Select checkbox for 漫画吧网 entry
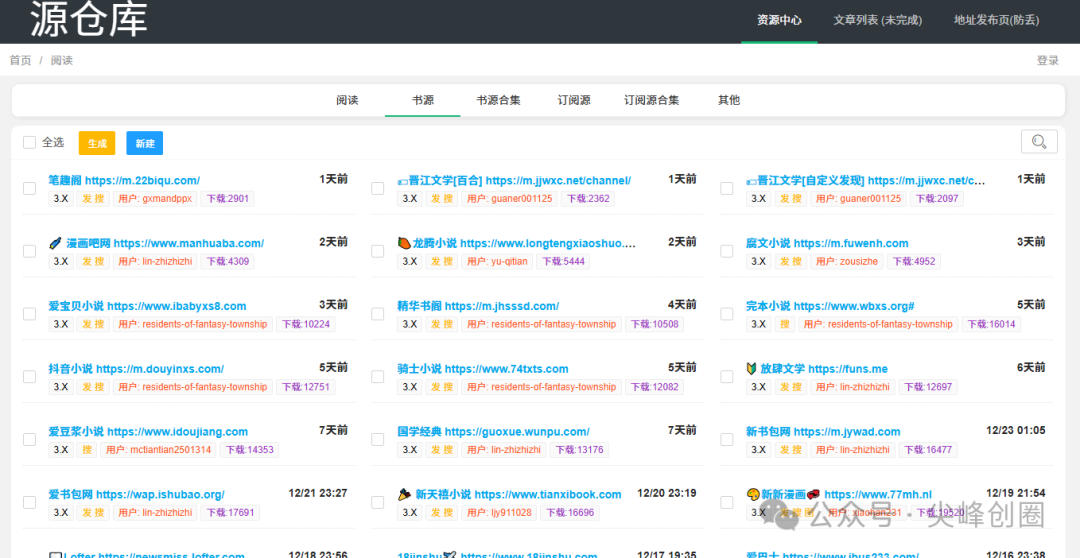1080x558 pixels. (x=30, y=251)
